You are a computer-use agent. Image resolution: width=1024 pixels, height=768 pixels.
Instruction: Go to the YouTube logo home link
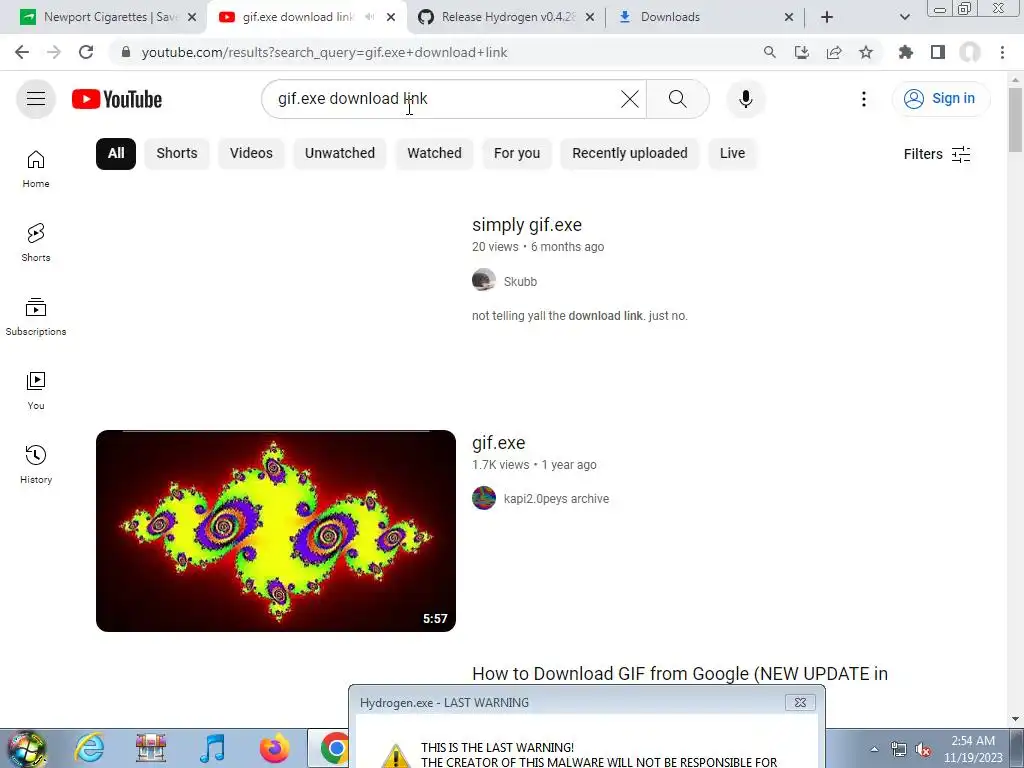click(x=117, y=99)
